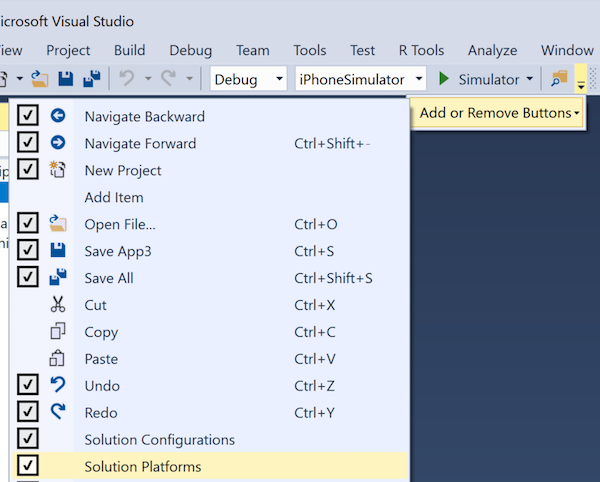The height and width of the screenshot is (482, 600).
Task: Open the Build menu
Action: point(130,50)
